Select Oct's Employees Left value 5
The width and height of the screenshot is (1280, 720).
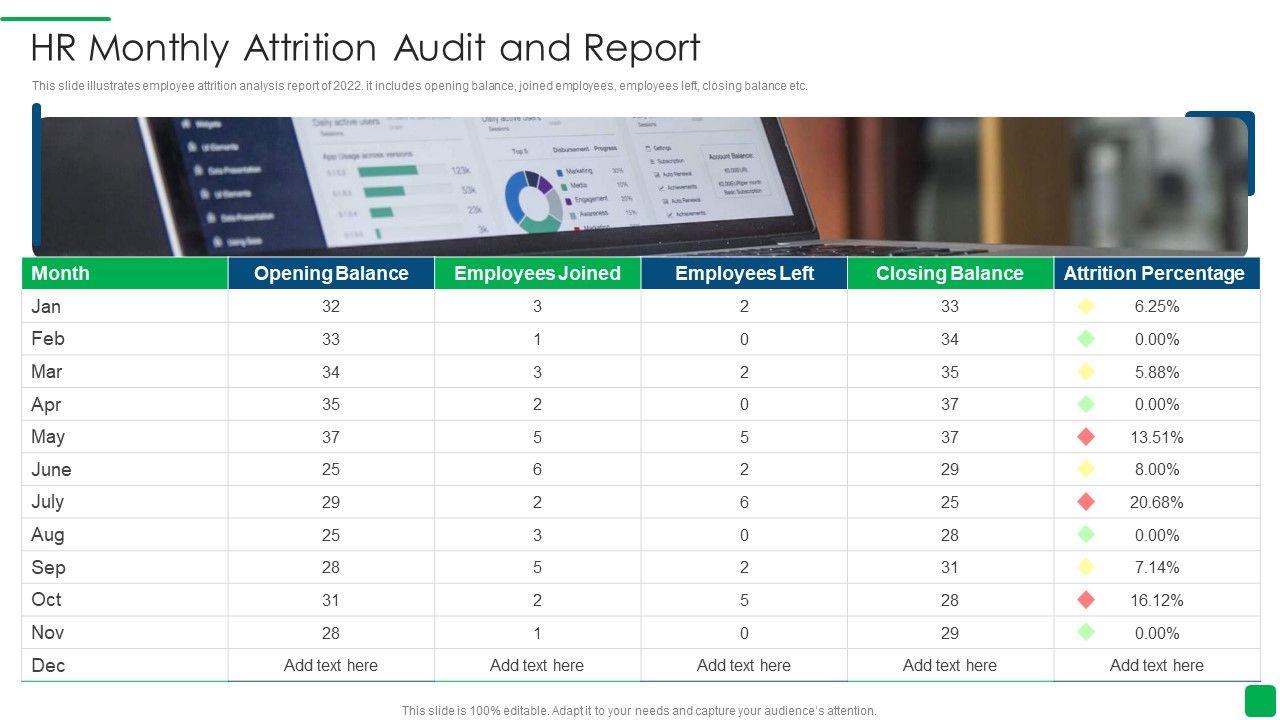(x=744, y=600)
